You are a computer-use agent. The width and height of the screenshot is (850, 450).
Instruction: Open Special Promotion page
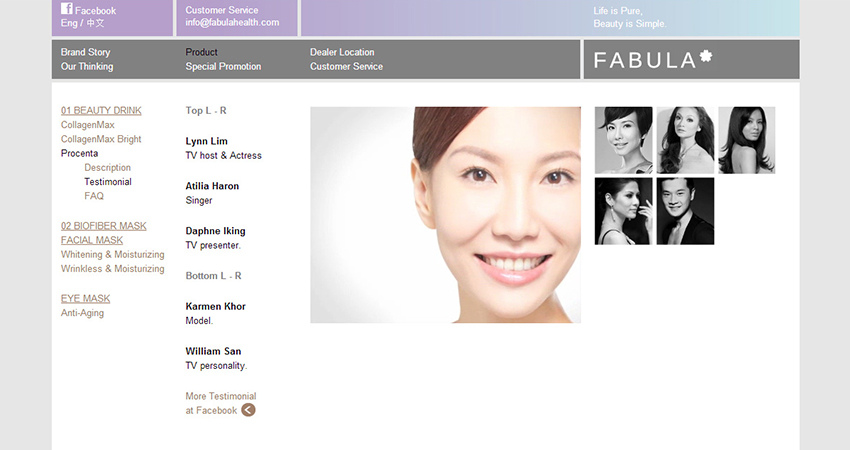(x=223, y=67)
